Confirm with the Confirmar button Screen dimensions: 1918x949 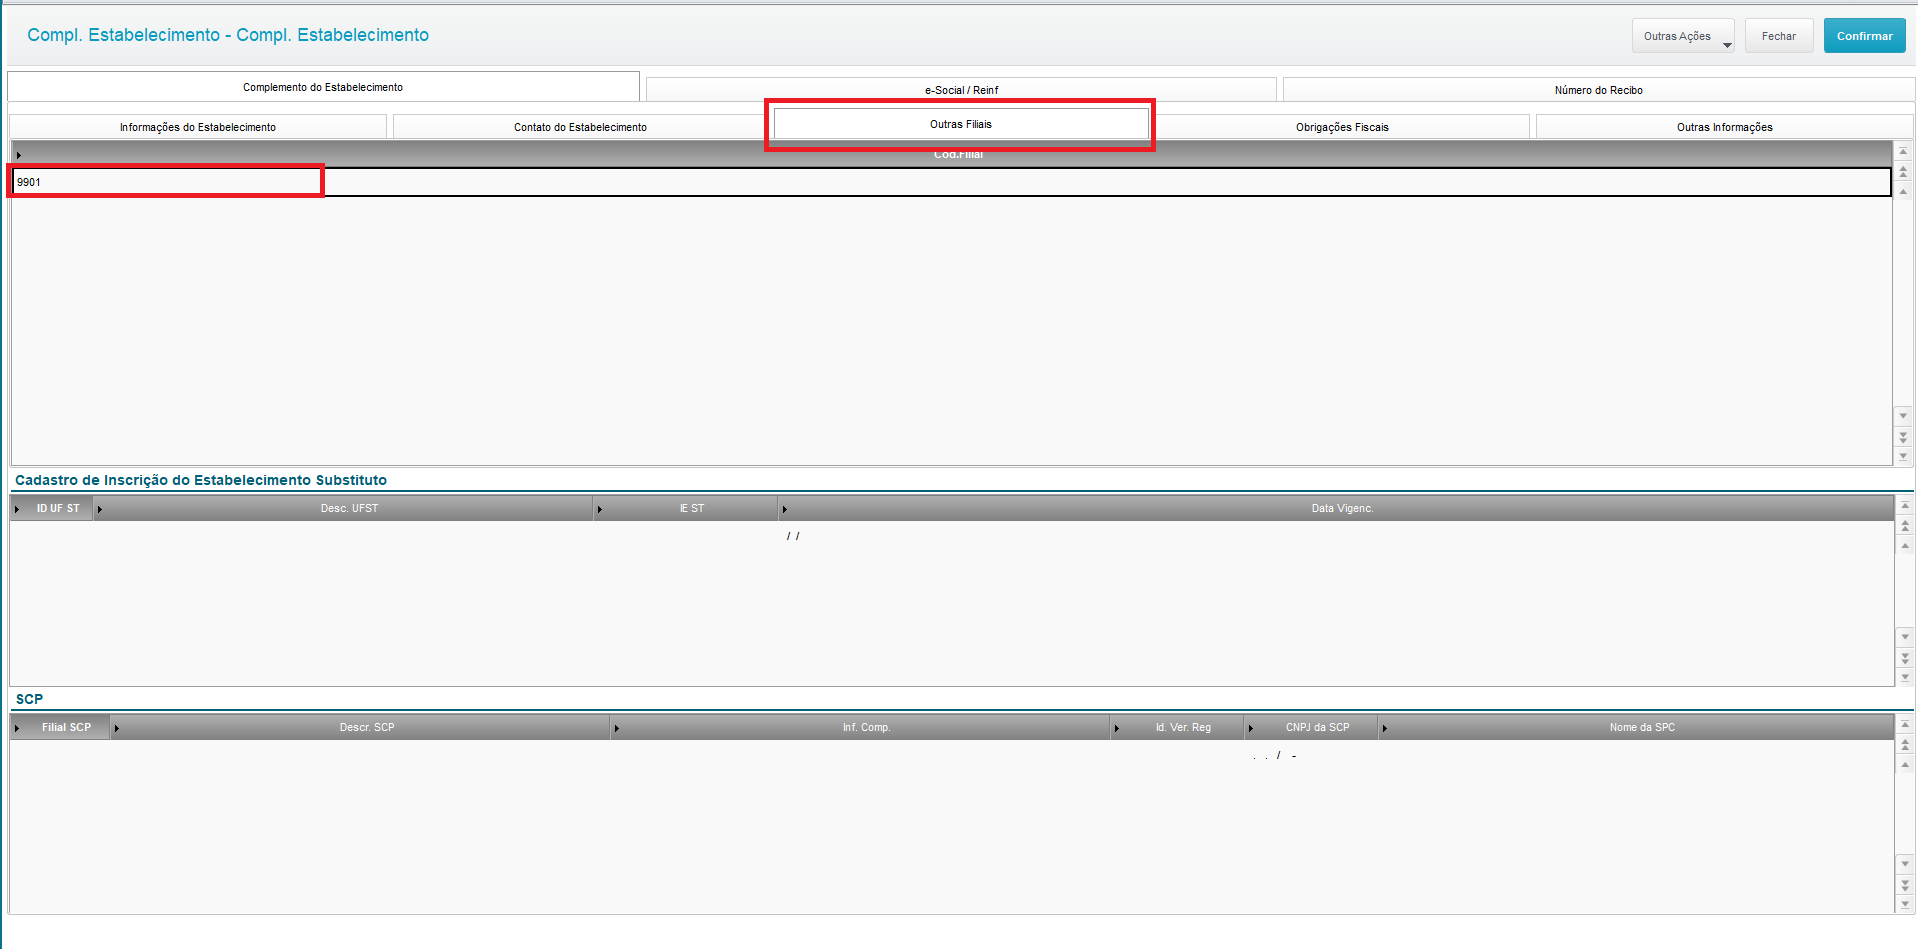point(1864,36)
